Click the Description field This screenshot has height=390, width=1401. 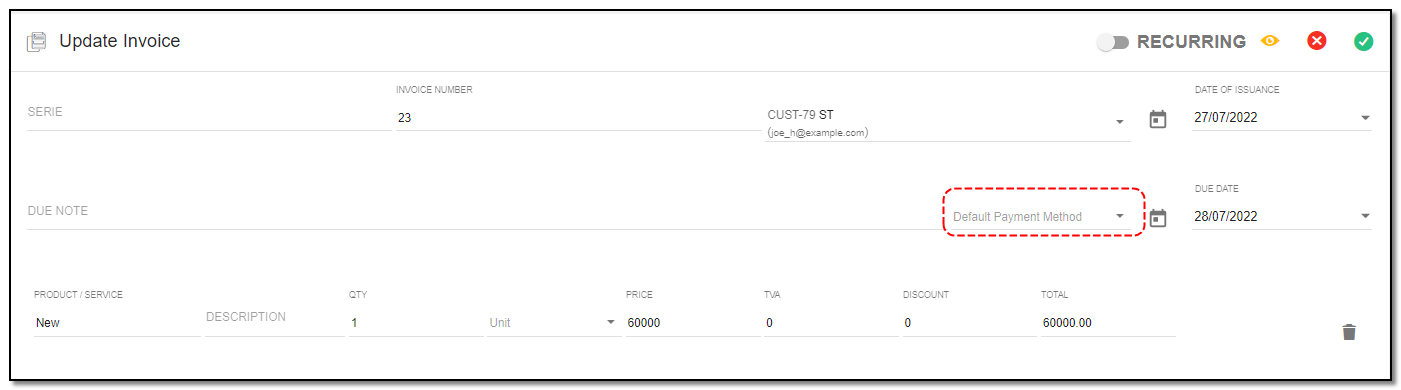click(x=275, y=318)
